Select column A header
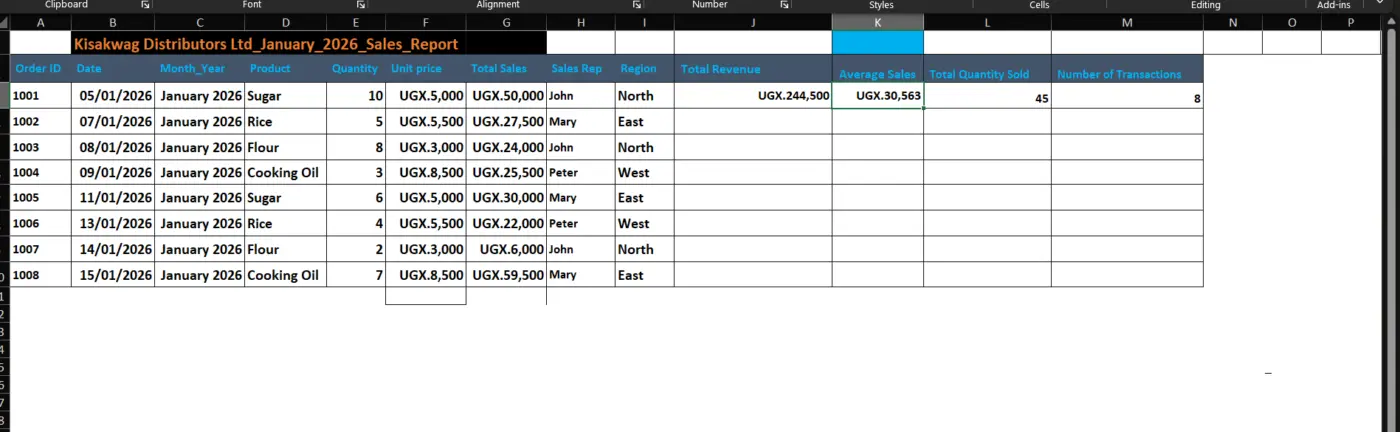 click(40, 22)
